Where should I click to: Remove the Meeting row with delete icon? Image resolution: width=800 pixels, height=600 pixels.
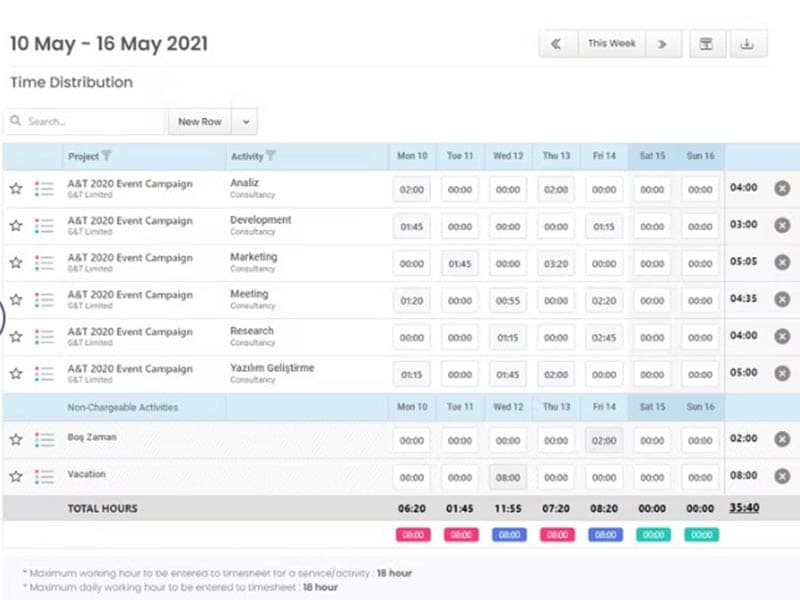pyautogui.click(x=782, y=299)
